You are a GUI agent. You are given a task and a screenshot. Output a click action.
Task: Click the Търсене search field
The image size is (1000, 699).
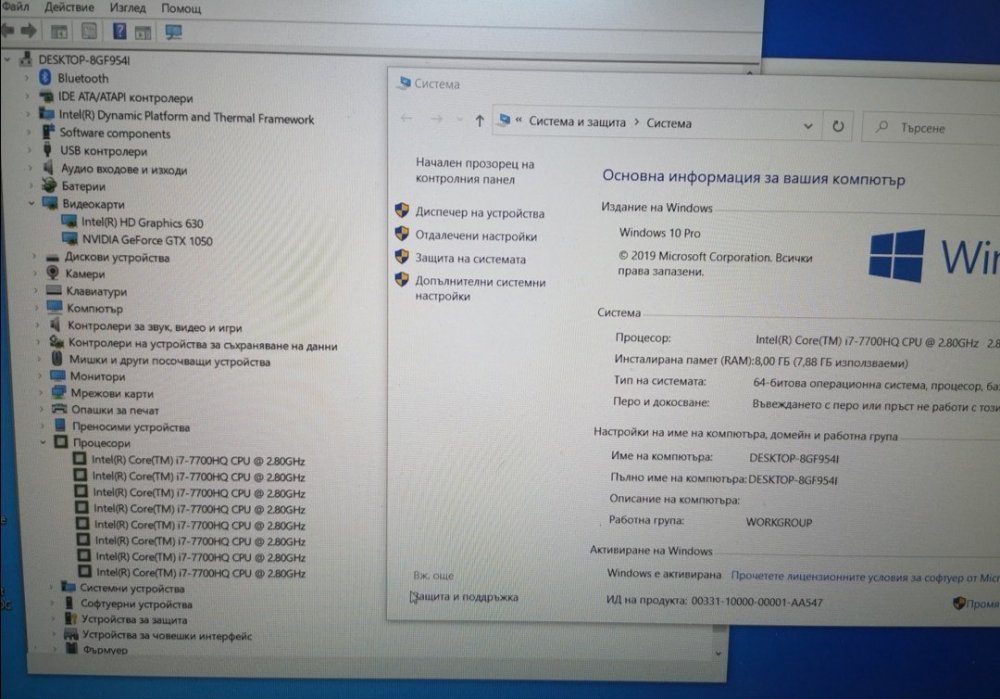(930, 128)
